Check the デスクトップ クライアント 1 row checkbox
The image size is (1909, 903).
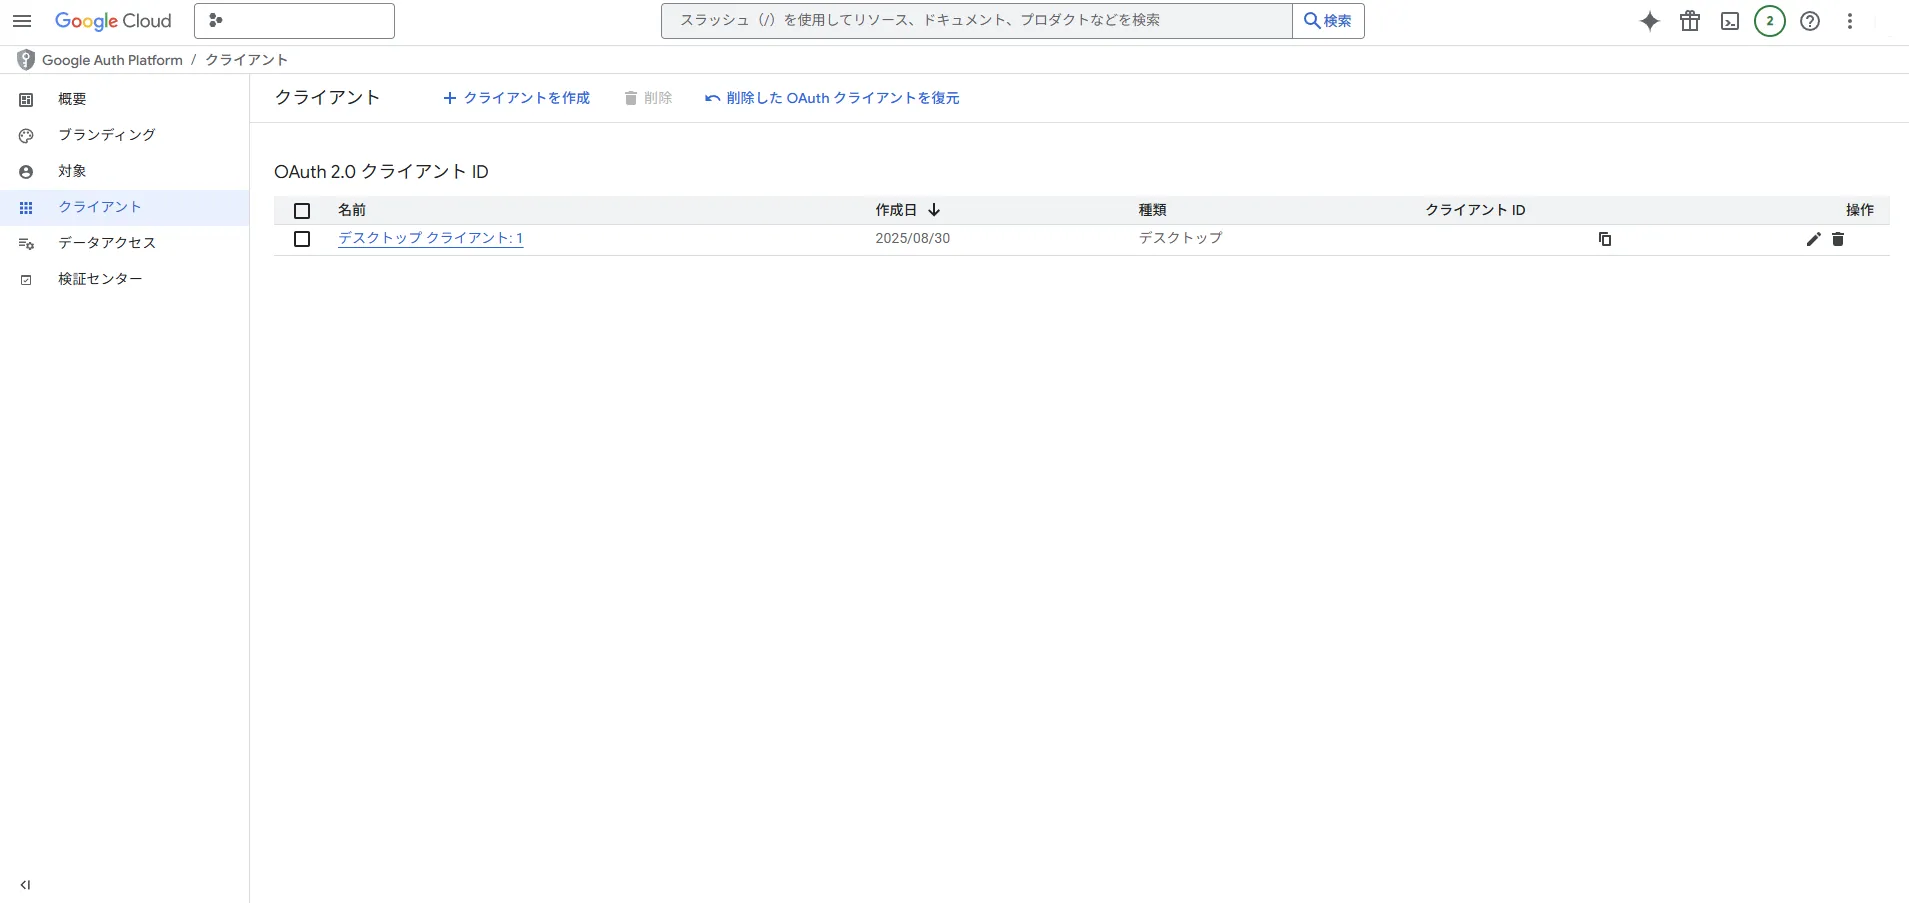(x=302, y=239)
